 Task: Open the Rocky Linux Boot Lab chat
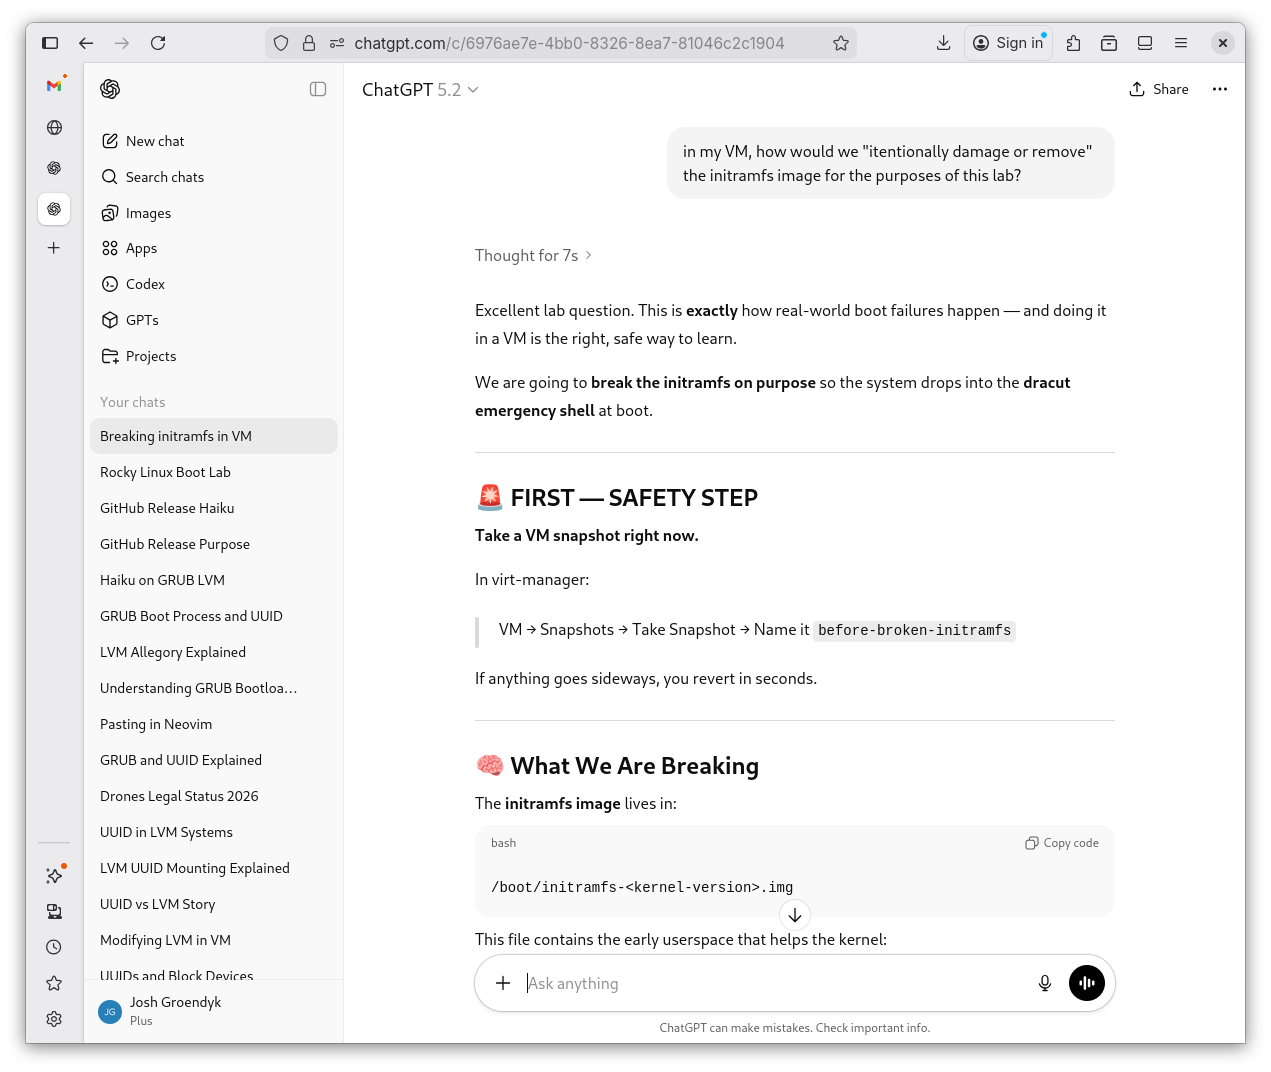point(165,472)
